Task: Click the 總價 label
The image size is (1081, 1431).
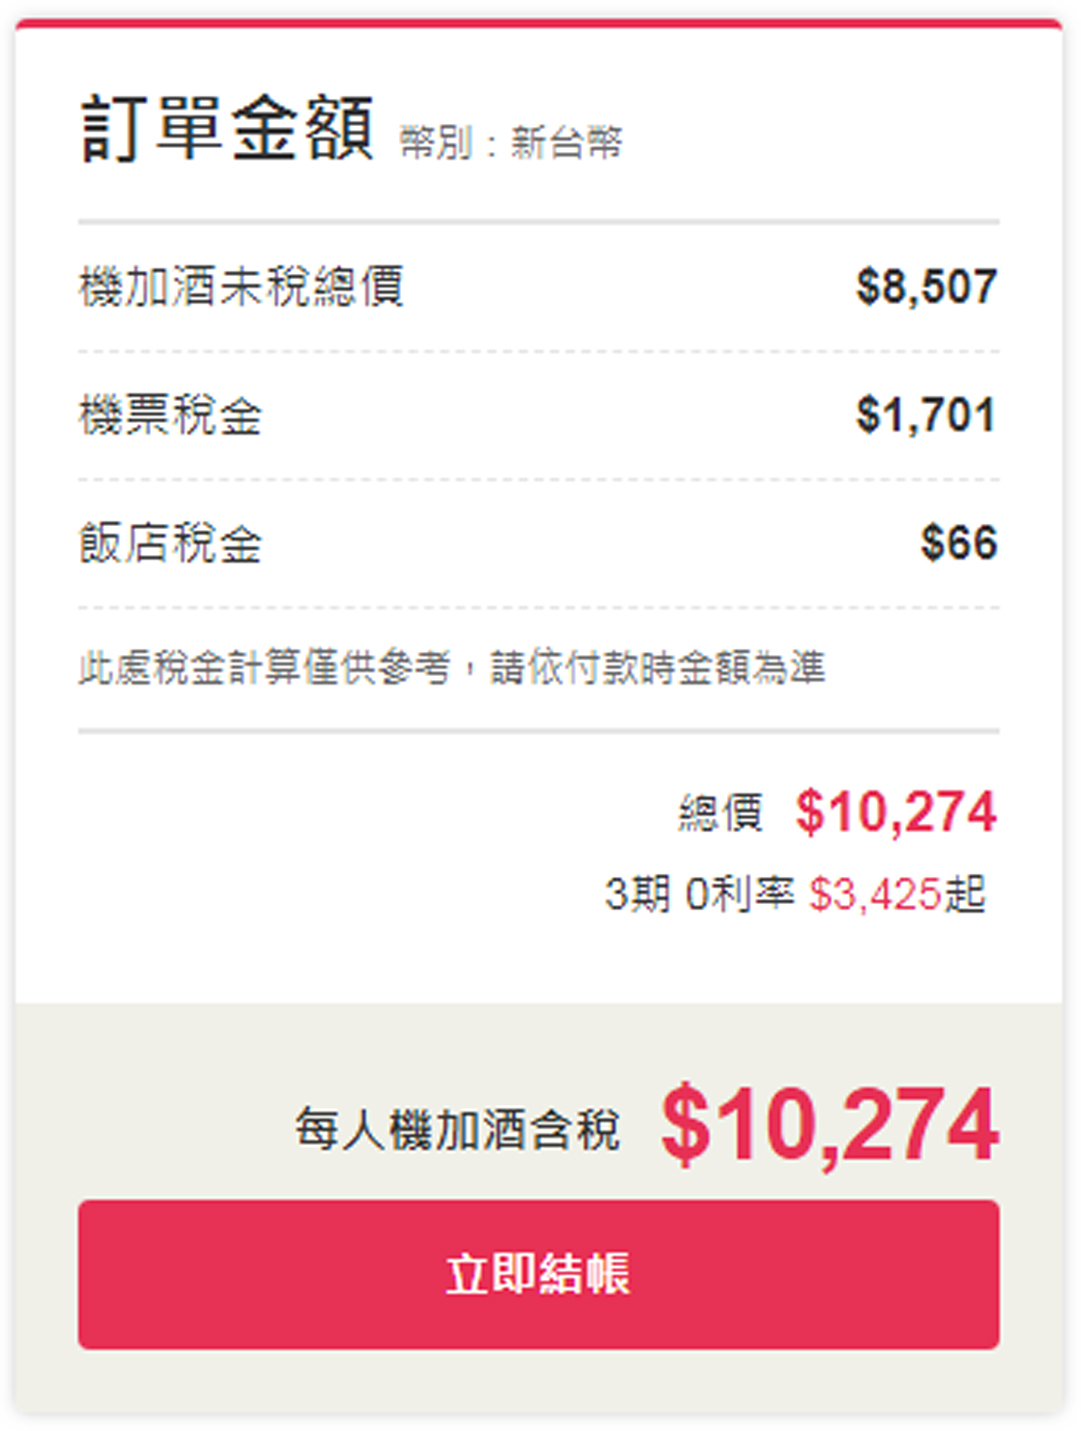Action: [720, 812]
